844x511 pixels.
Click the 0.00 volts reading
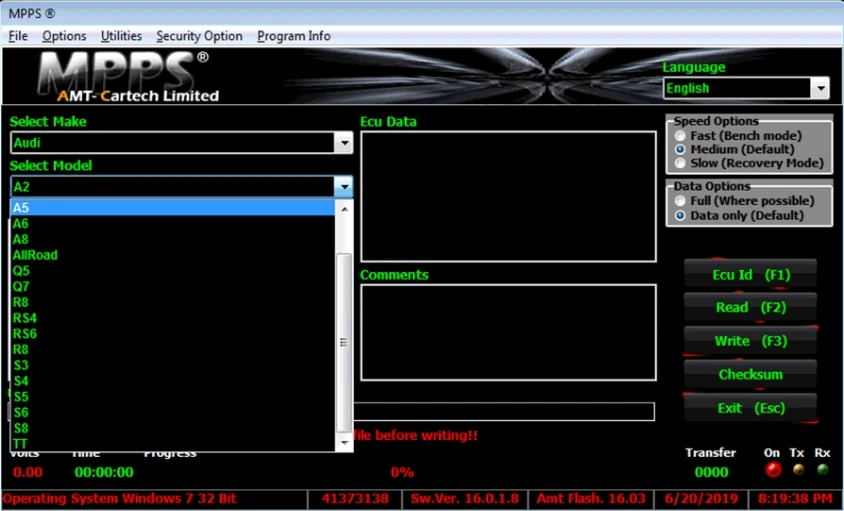[28, 472]
